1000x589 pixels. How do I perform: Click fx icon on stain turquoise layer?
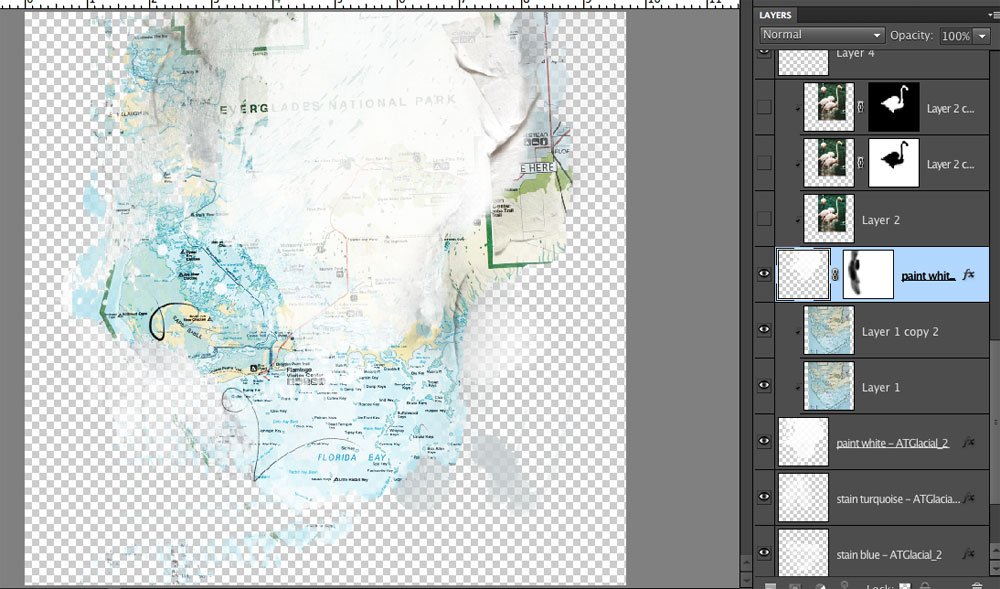point(968,498)
